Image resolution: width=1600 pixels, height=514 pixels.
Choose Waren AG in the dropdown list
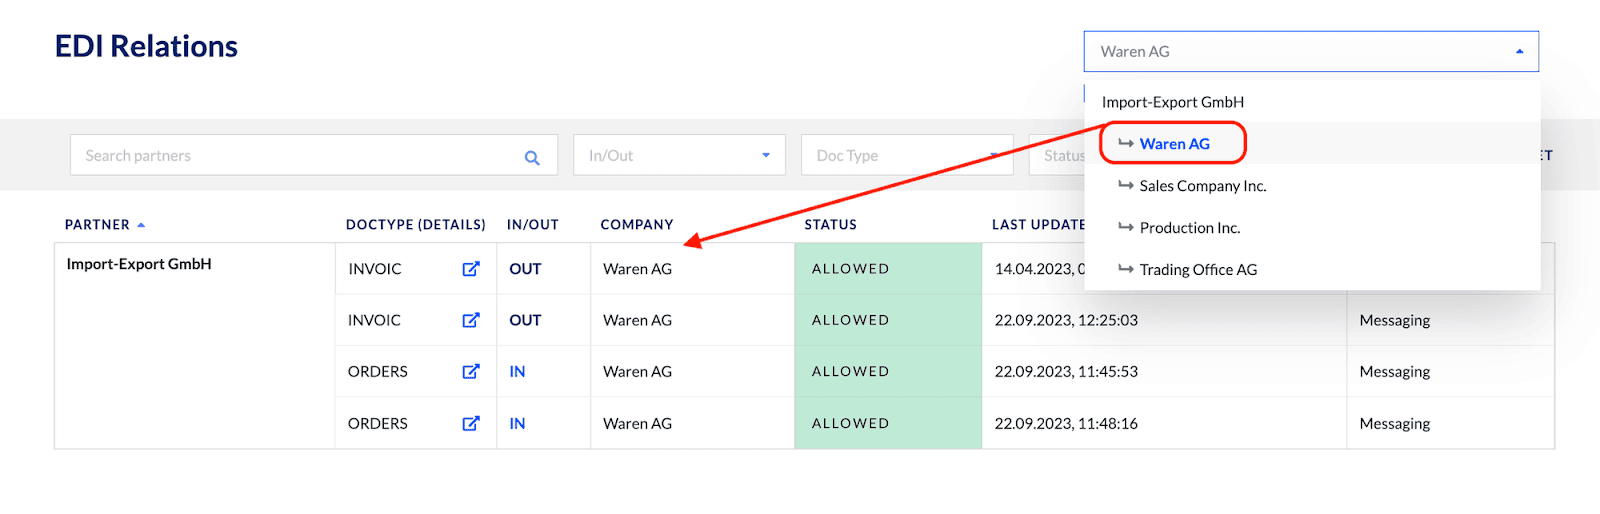coord(1174,144)
